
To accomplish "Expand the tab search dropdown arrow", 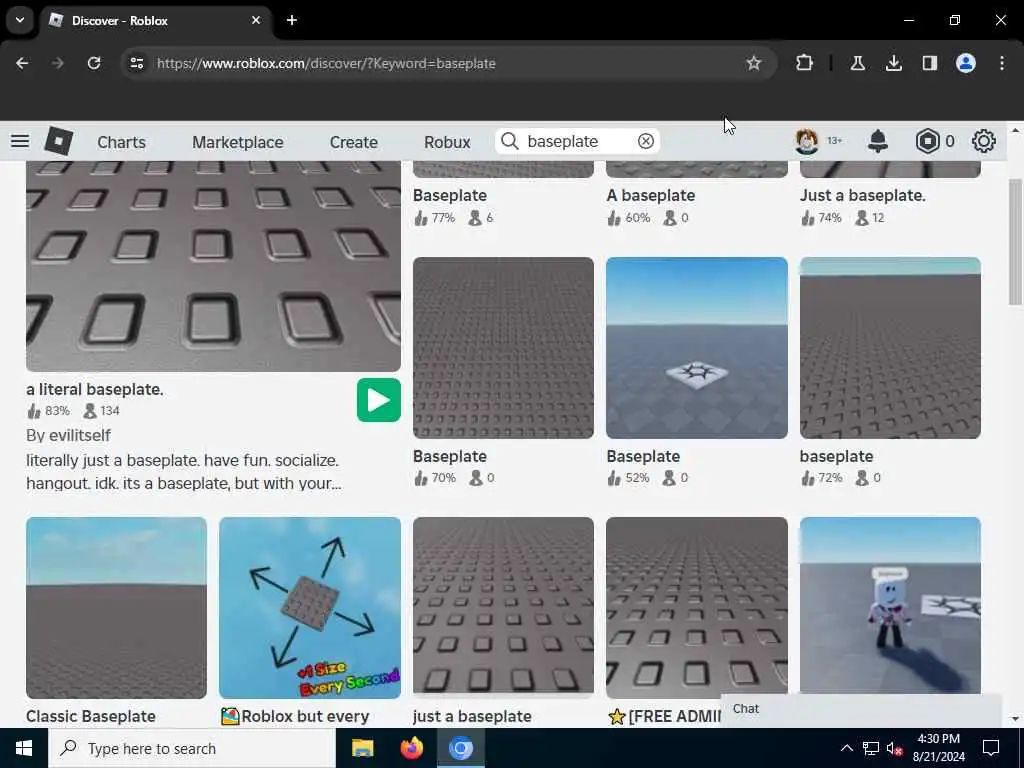I will [x=20, y=20].
